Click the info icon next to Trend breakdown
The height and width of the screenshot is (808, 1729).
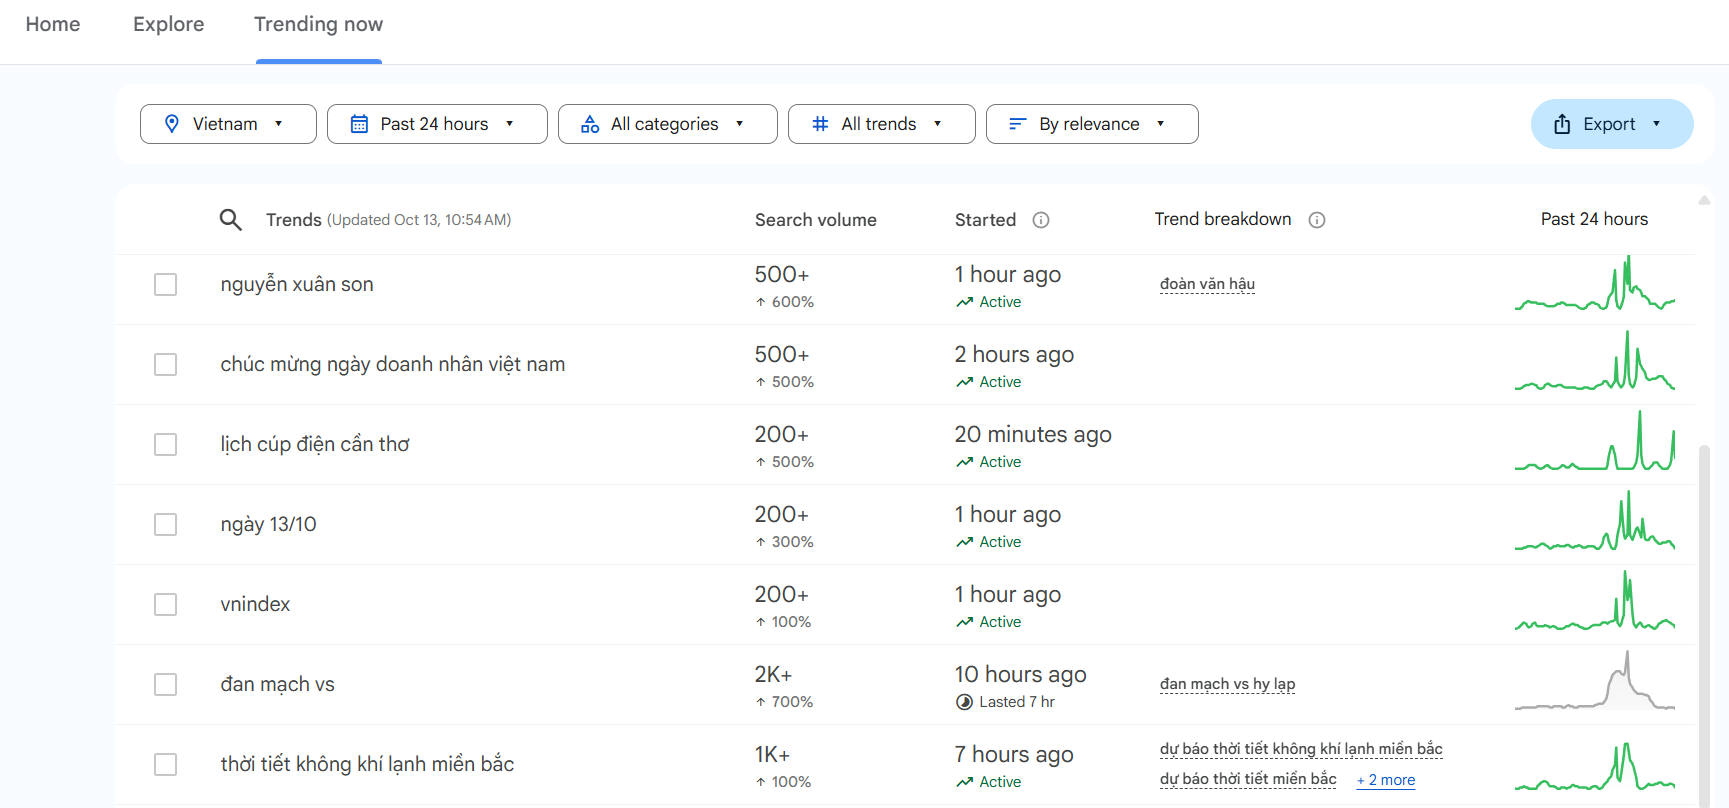1317,220
